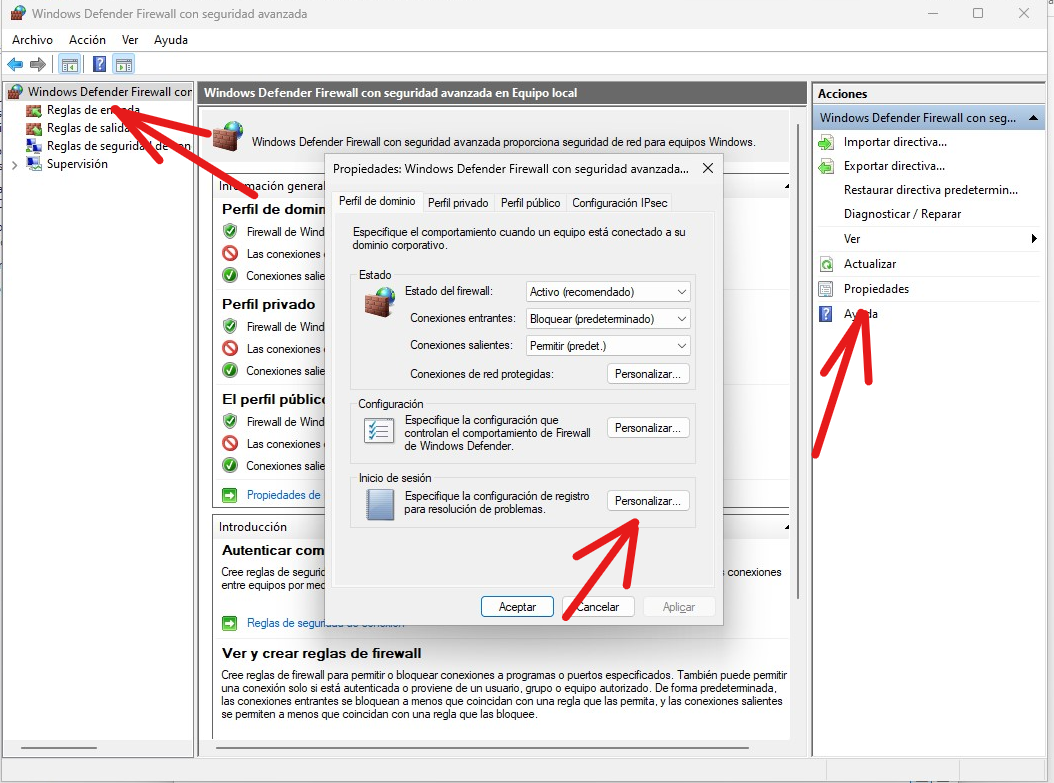Open the Estado del firewall dropdown
The image size is (1054, 783).
pyautogui.click(x=608, y=292)
